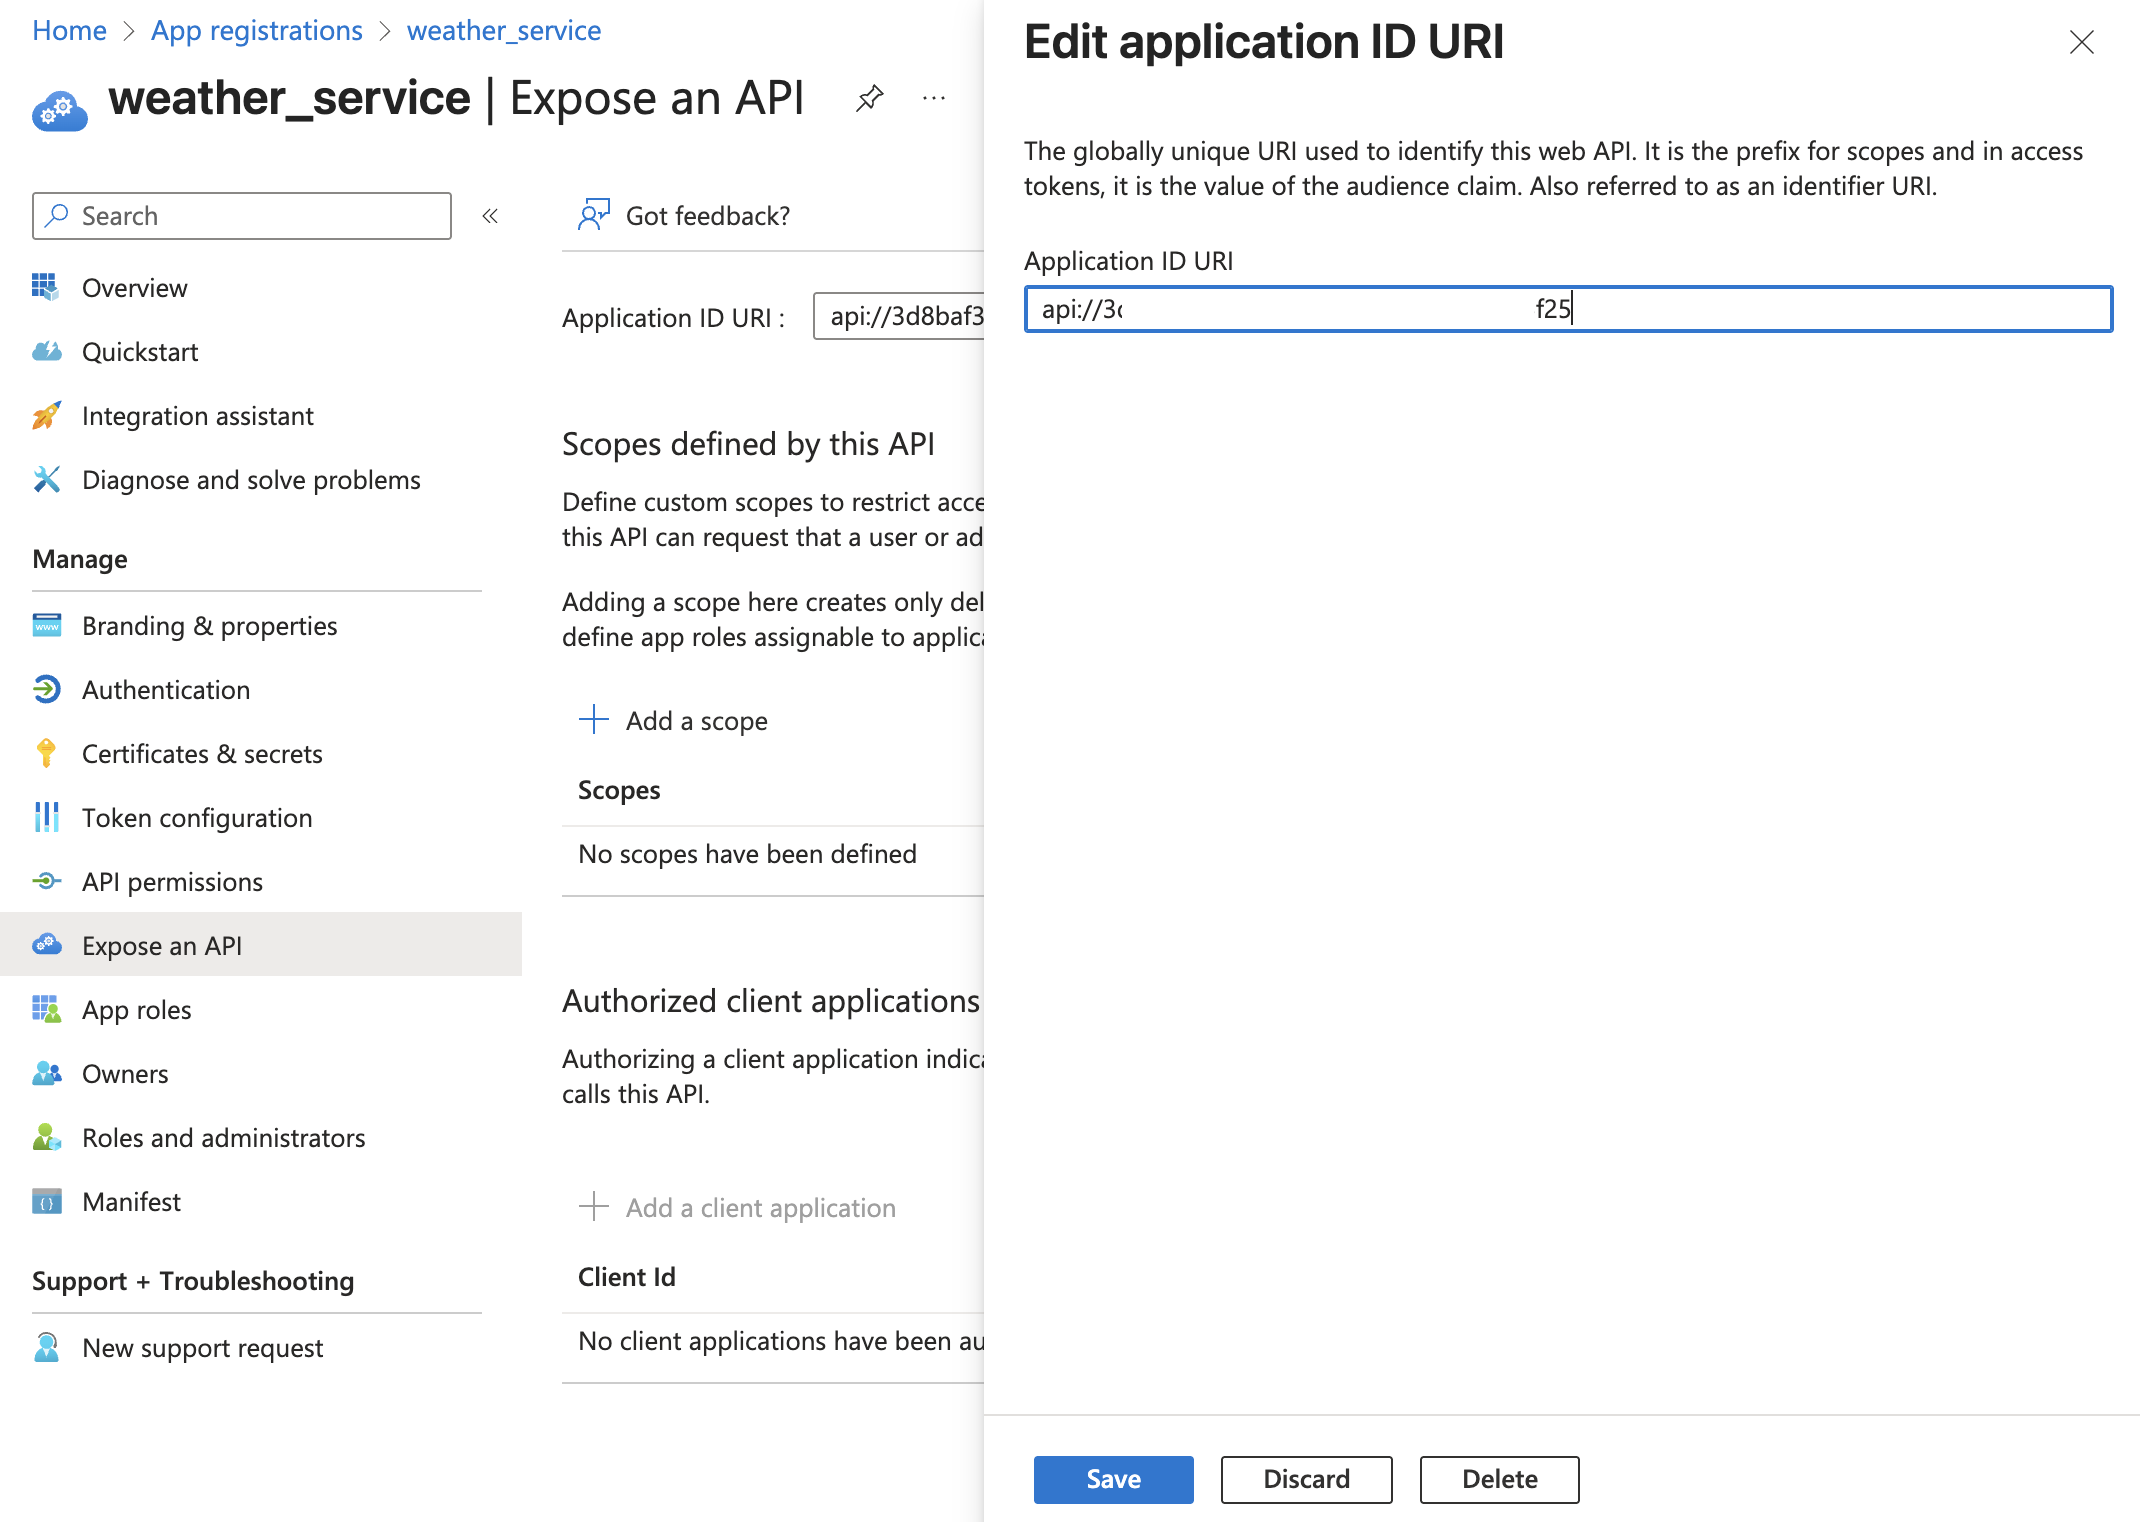Focus the sidebar Search field
Screen dimensions: 2140x1522
[241, 216]
